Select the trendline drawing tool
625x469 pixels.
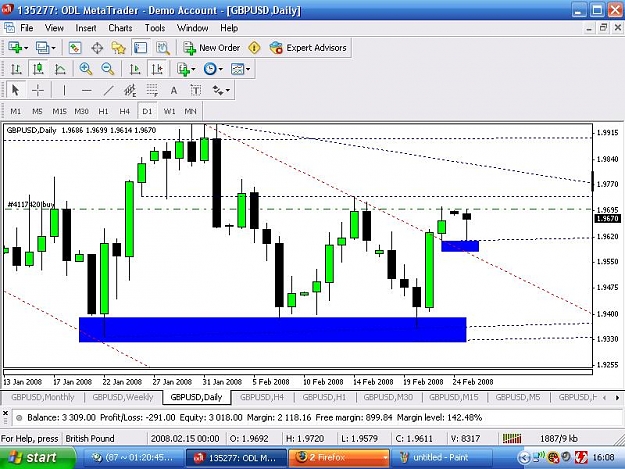108,90
